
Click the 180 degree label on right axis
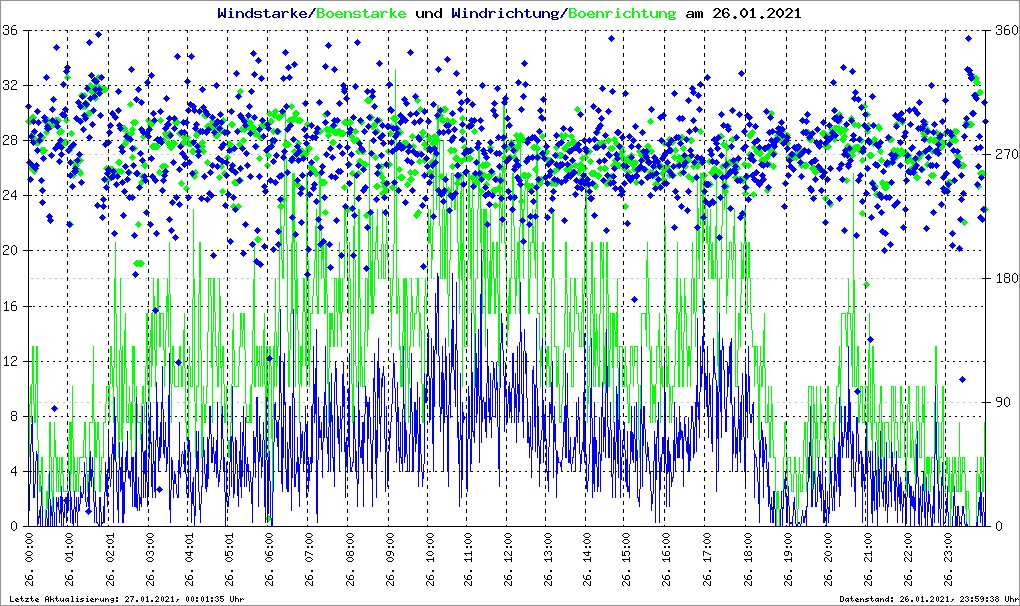click(1003, 278)
